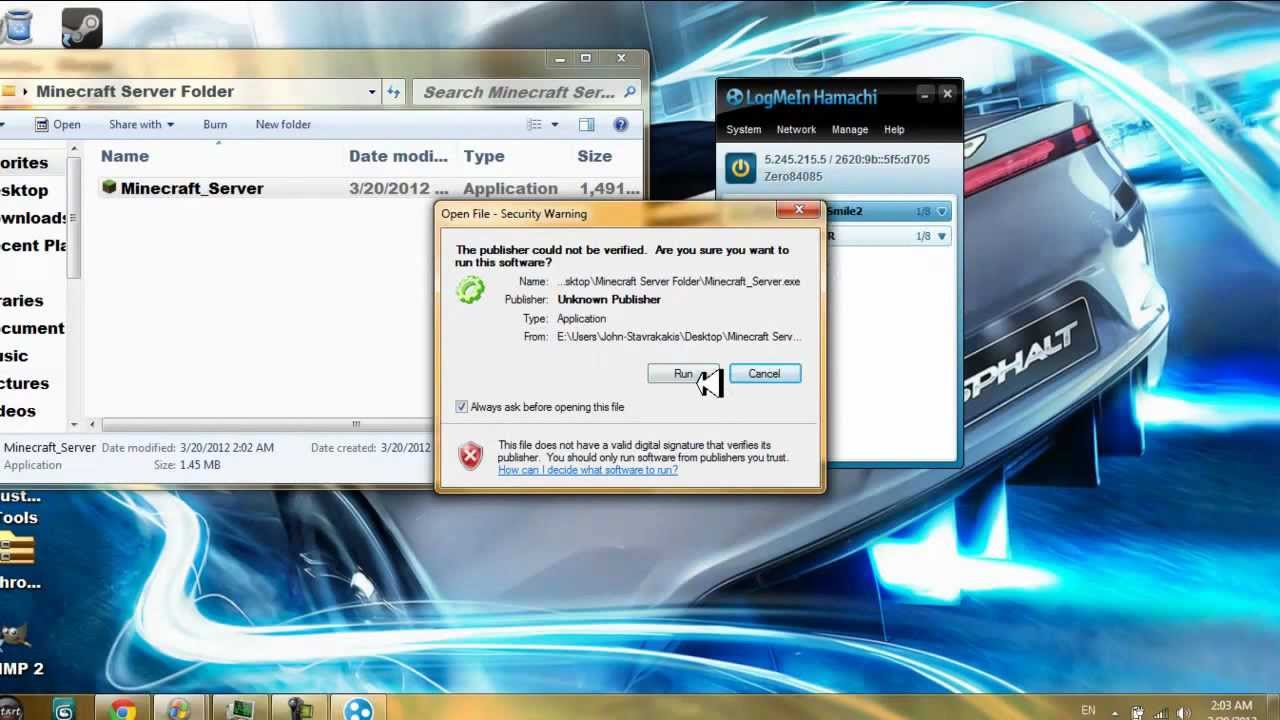Click the EN language indicator in taskbar
This screenshot has width=1280, height=720.
point(1088,710)
